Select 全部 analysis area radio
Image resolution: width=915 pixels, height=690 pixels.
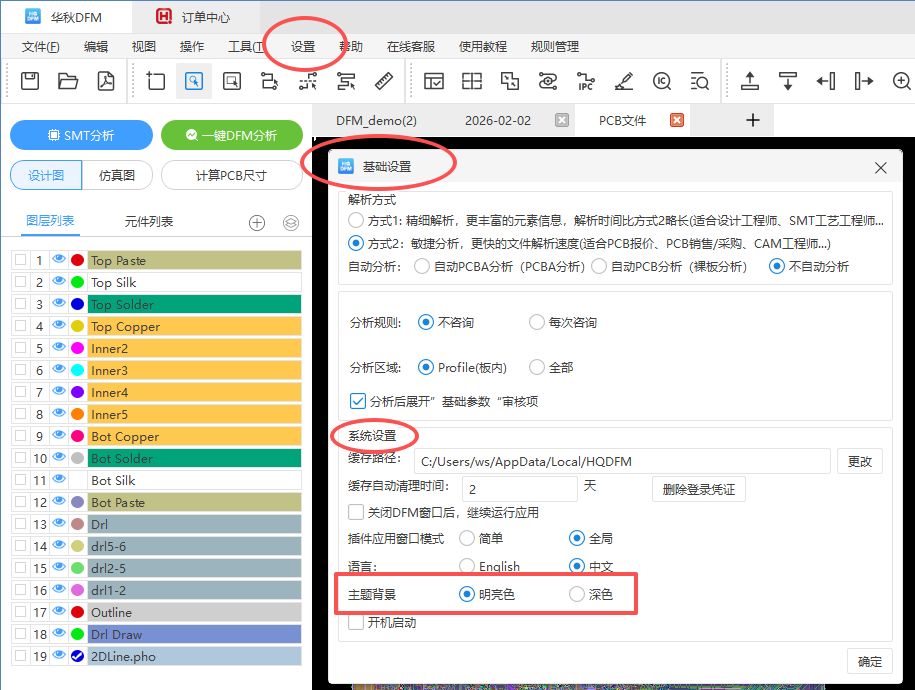[536, 367]
